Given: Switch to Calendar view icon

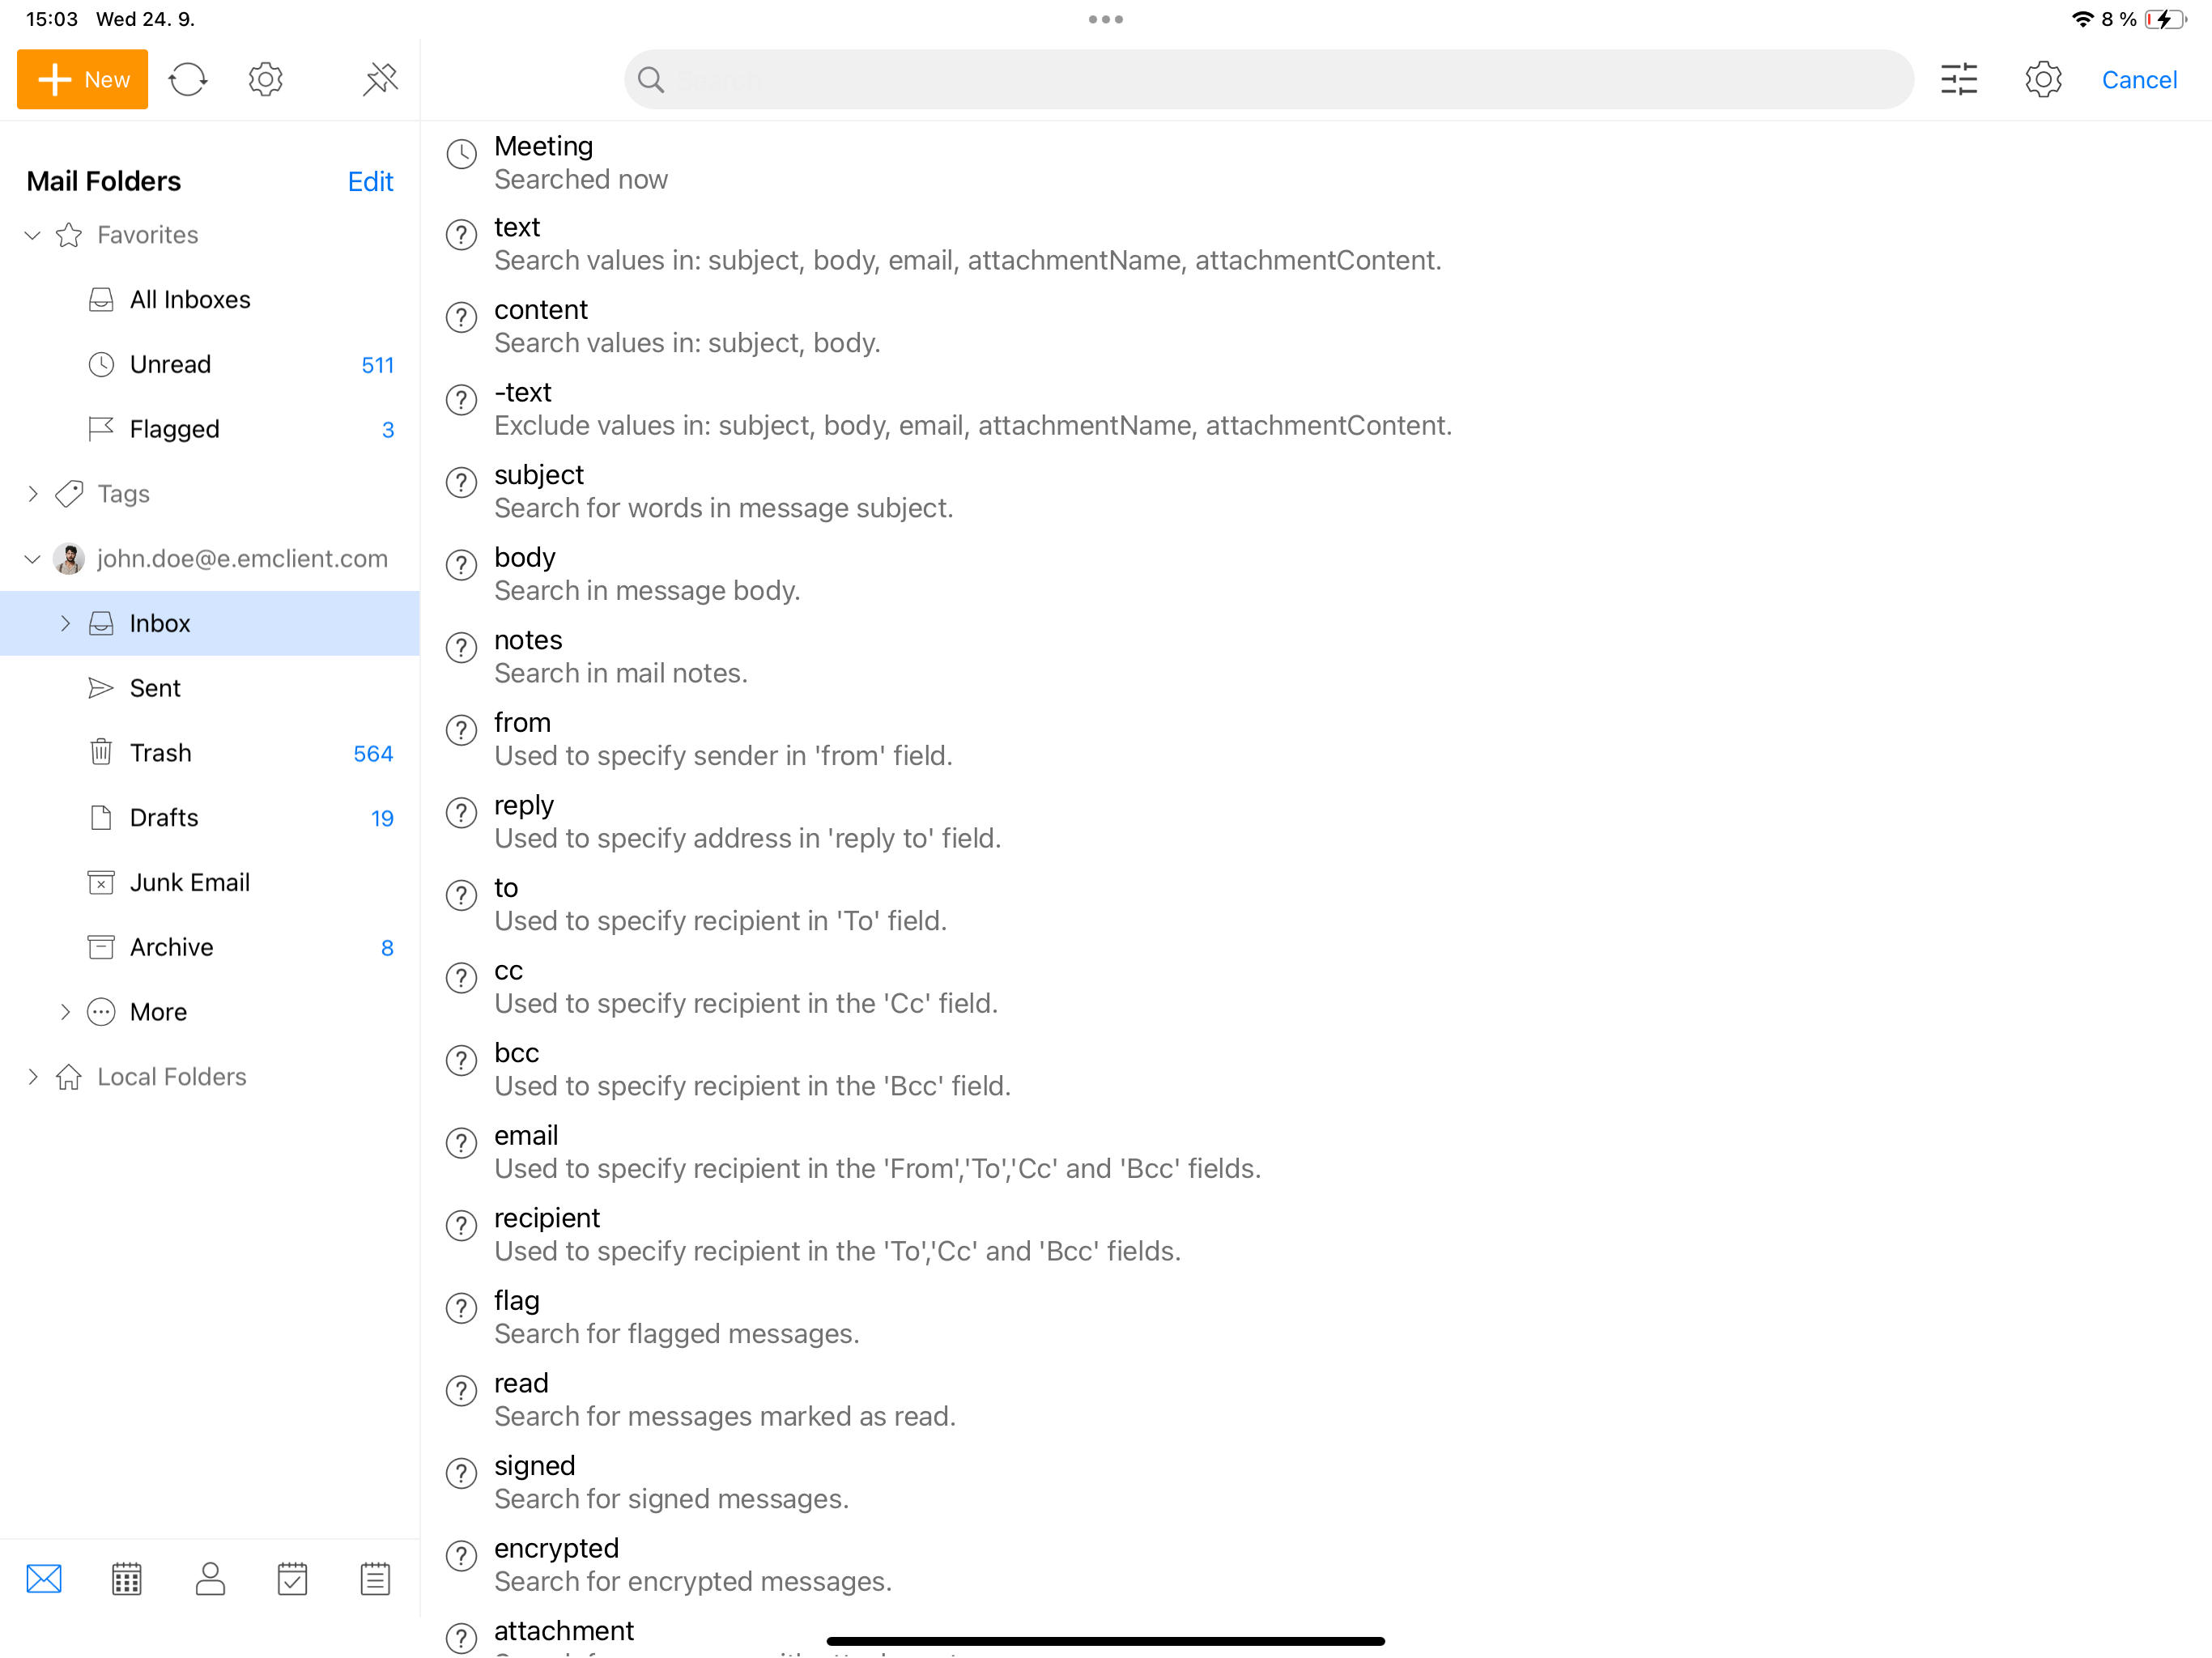Looking at the screenshot, I should click(x=127, y=1579).
